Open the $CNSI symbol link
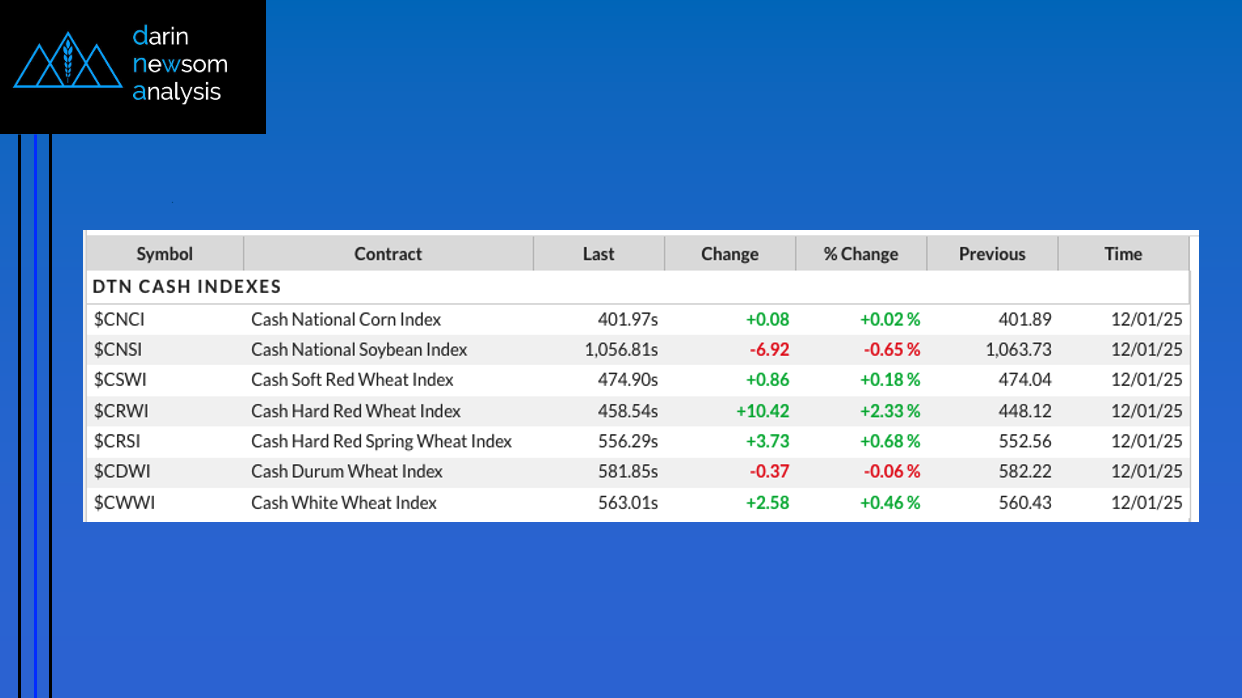1242x698 pixels. pyautogui.click(x=119, y=350)
